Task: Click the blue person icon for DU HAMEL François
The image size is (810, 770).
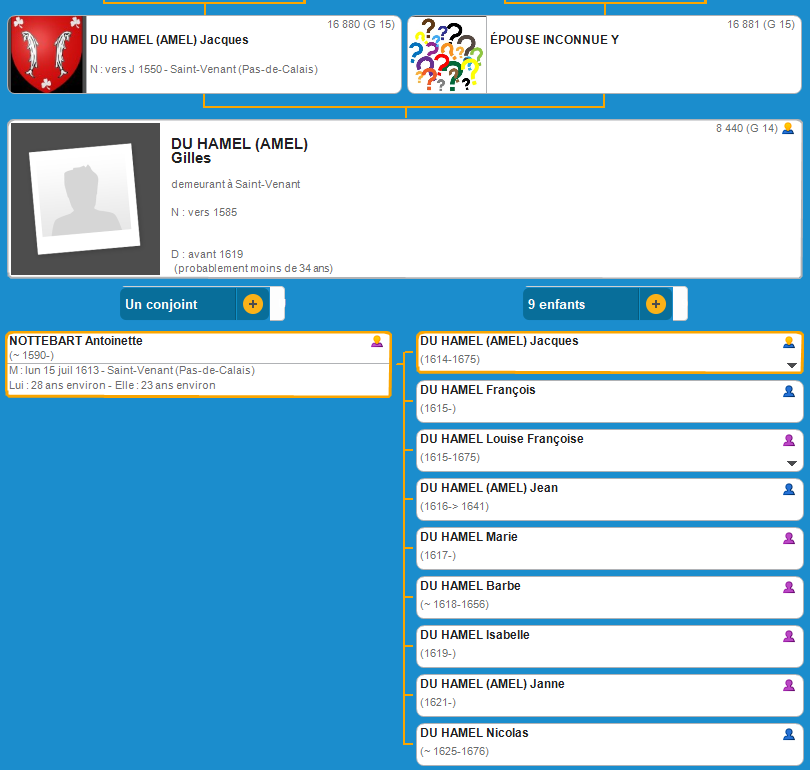Action: [789, 391]
